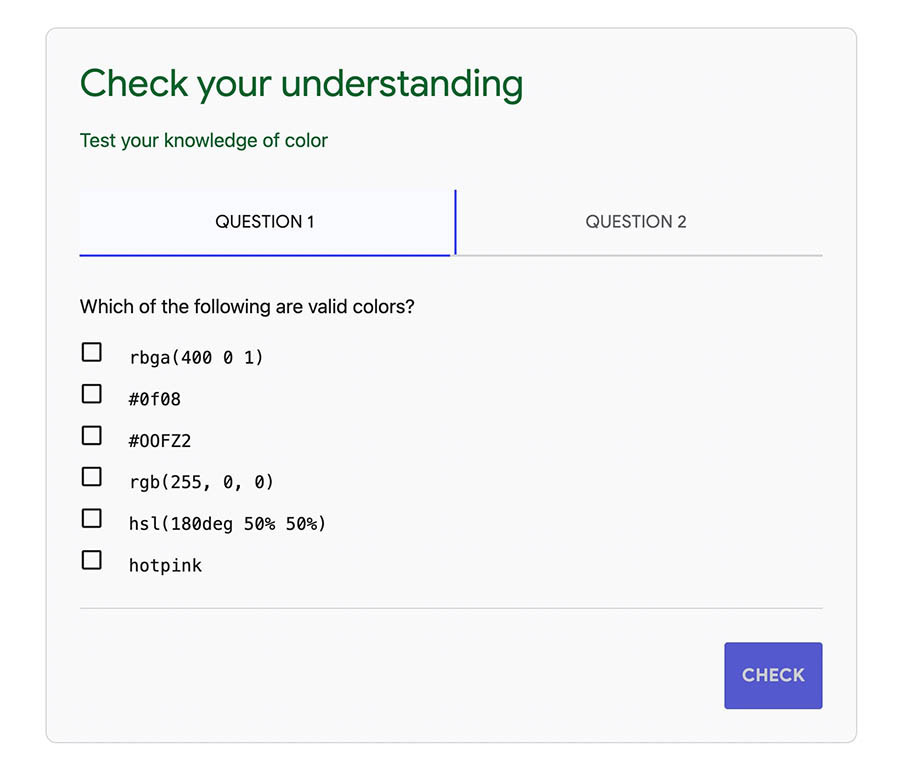This screenshot has width=900, height=769.
Task: Check the box beside #OOFZ2
Action: pos(92,436)
